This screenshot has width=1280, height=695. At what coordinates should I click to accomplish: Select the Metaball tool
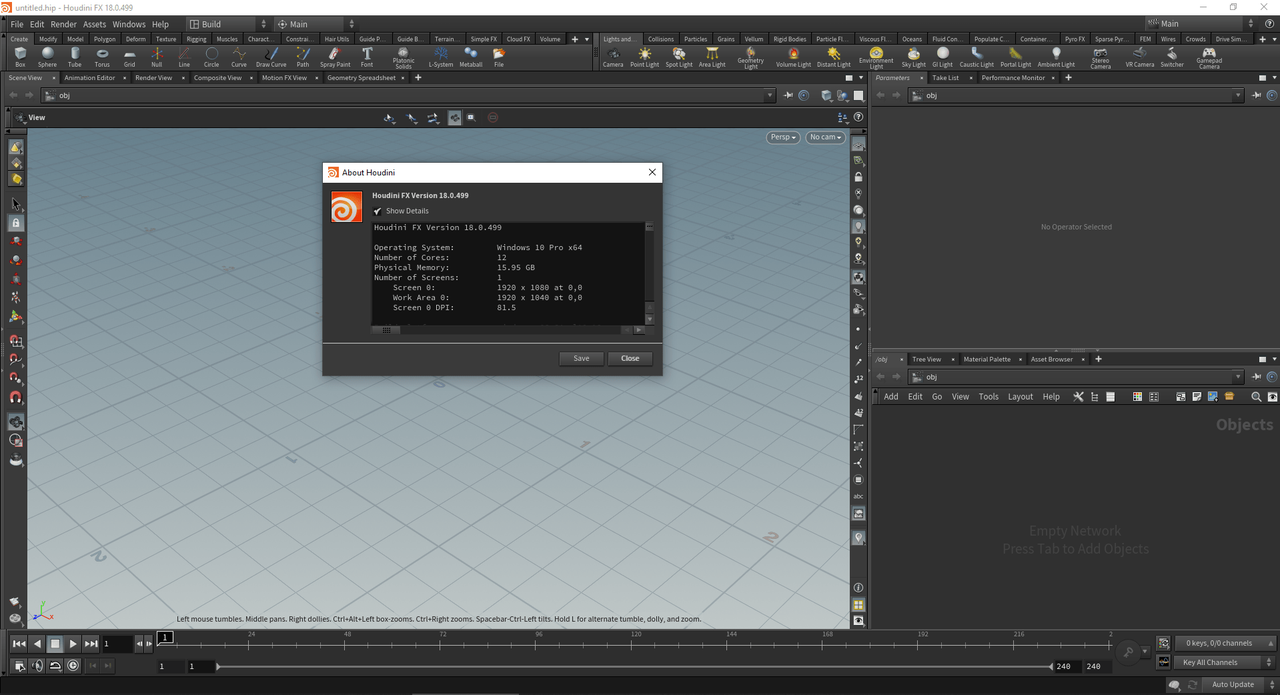coord(471,57)
